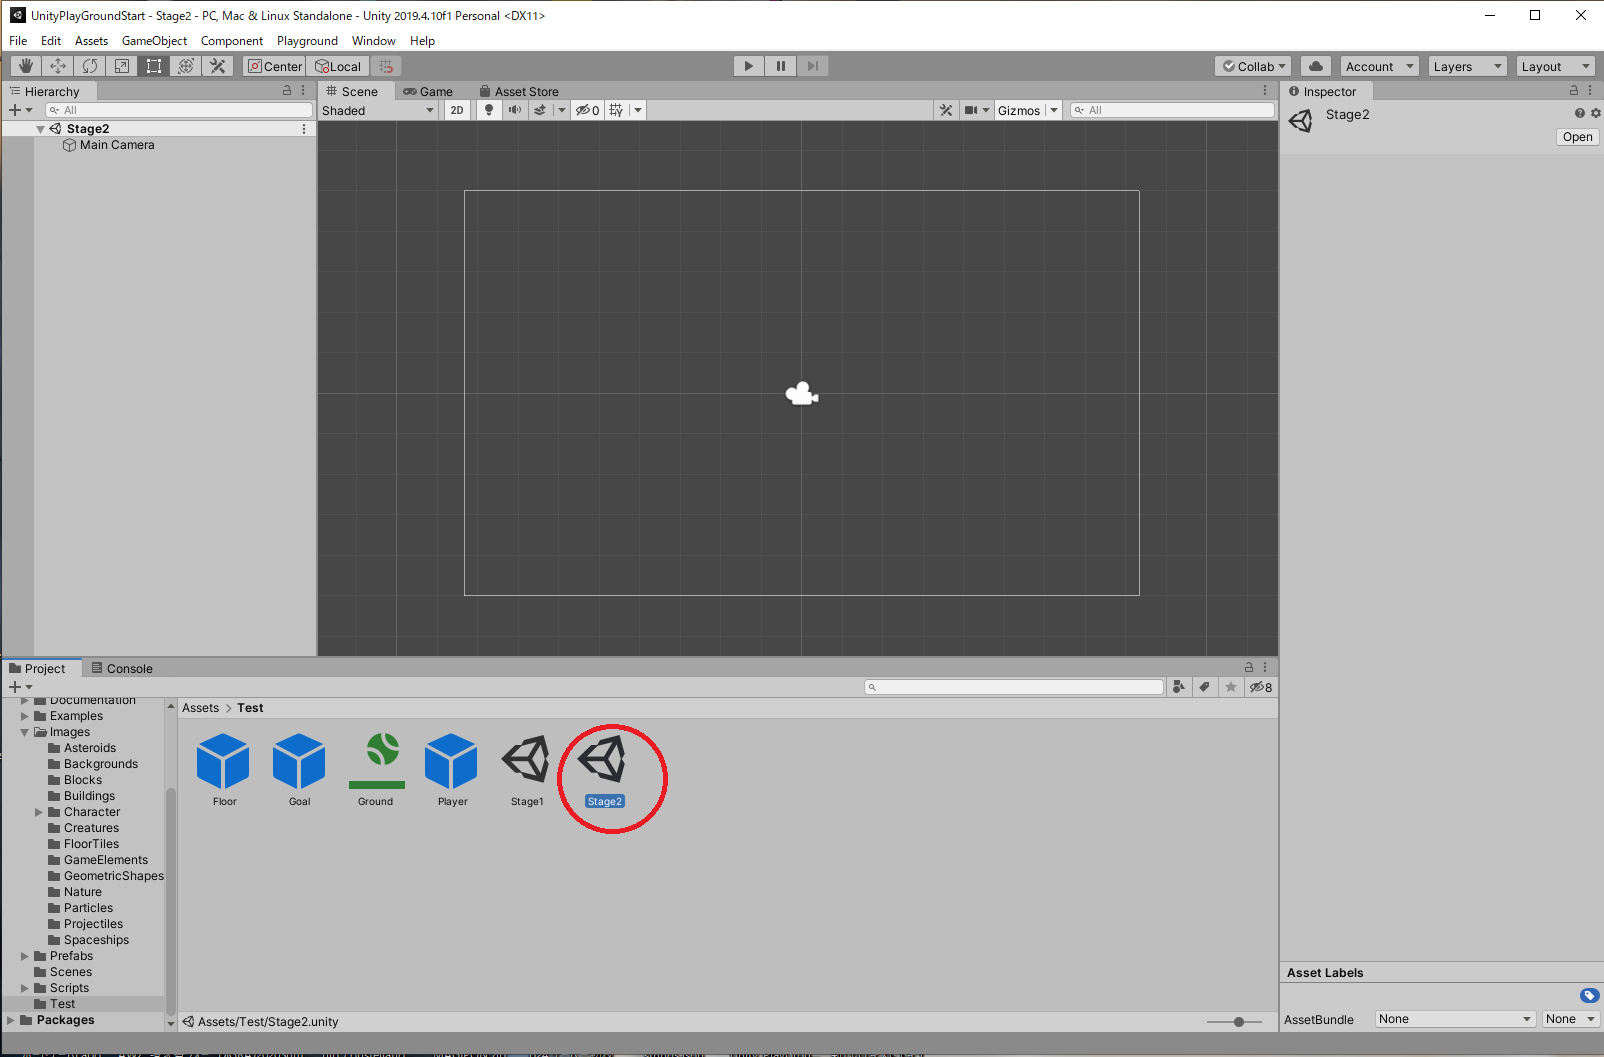This screenshot has width=1604, height=1057.
Task: Expand the Character folder
Action: (x=39, y=812)
